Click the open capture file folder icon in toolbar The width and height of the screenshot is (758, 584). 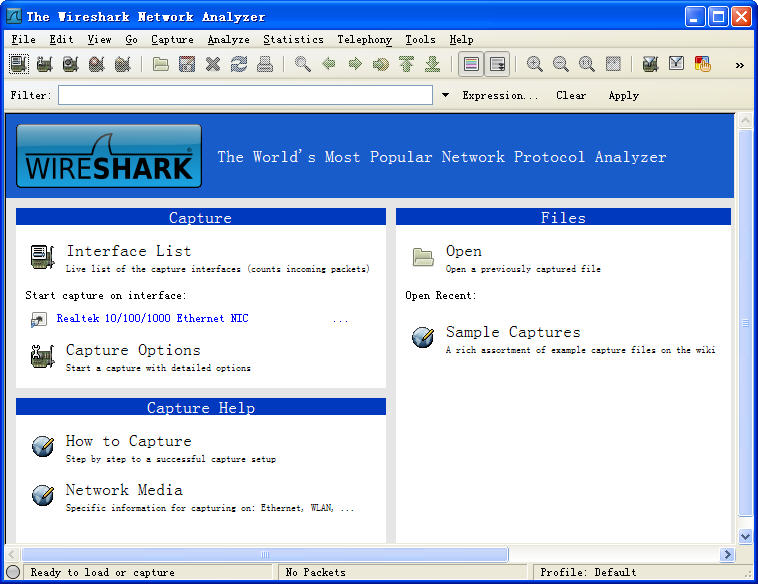[x=161, y=65]
